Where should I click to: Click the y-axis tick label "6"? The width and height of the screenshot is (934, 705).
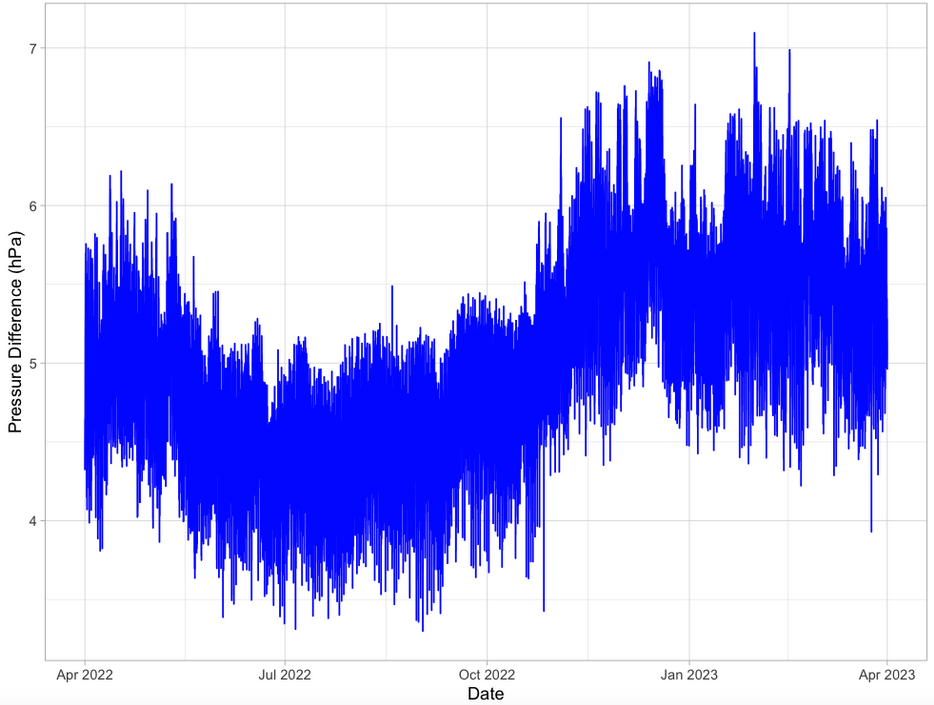31,206
